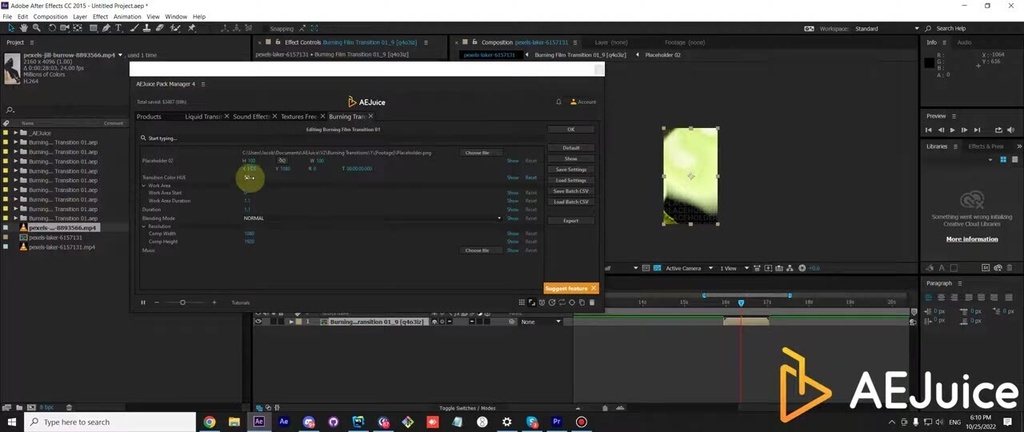1024x432 pixels.
Task: Toggle transparency grid in composition viewer
Action: [658, 268]
